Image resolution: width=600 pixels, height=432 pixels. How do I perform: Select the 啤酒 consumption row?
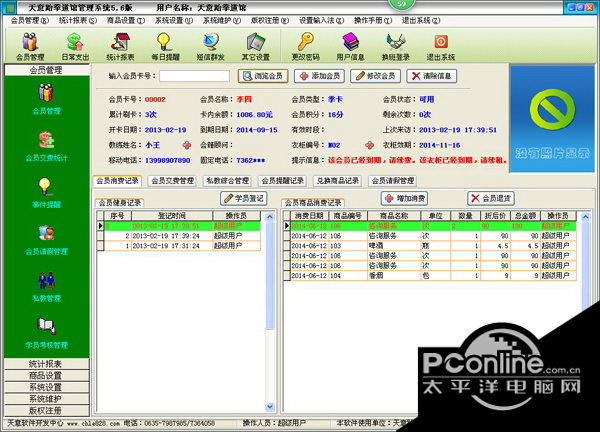[430, 246]
